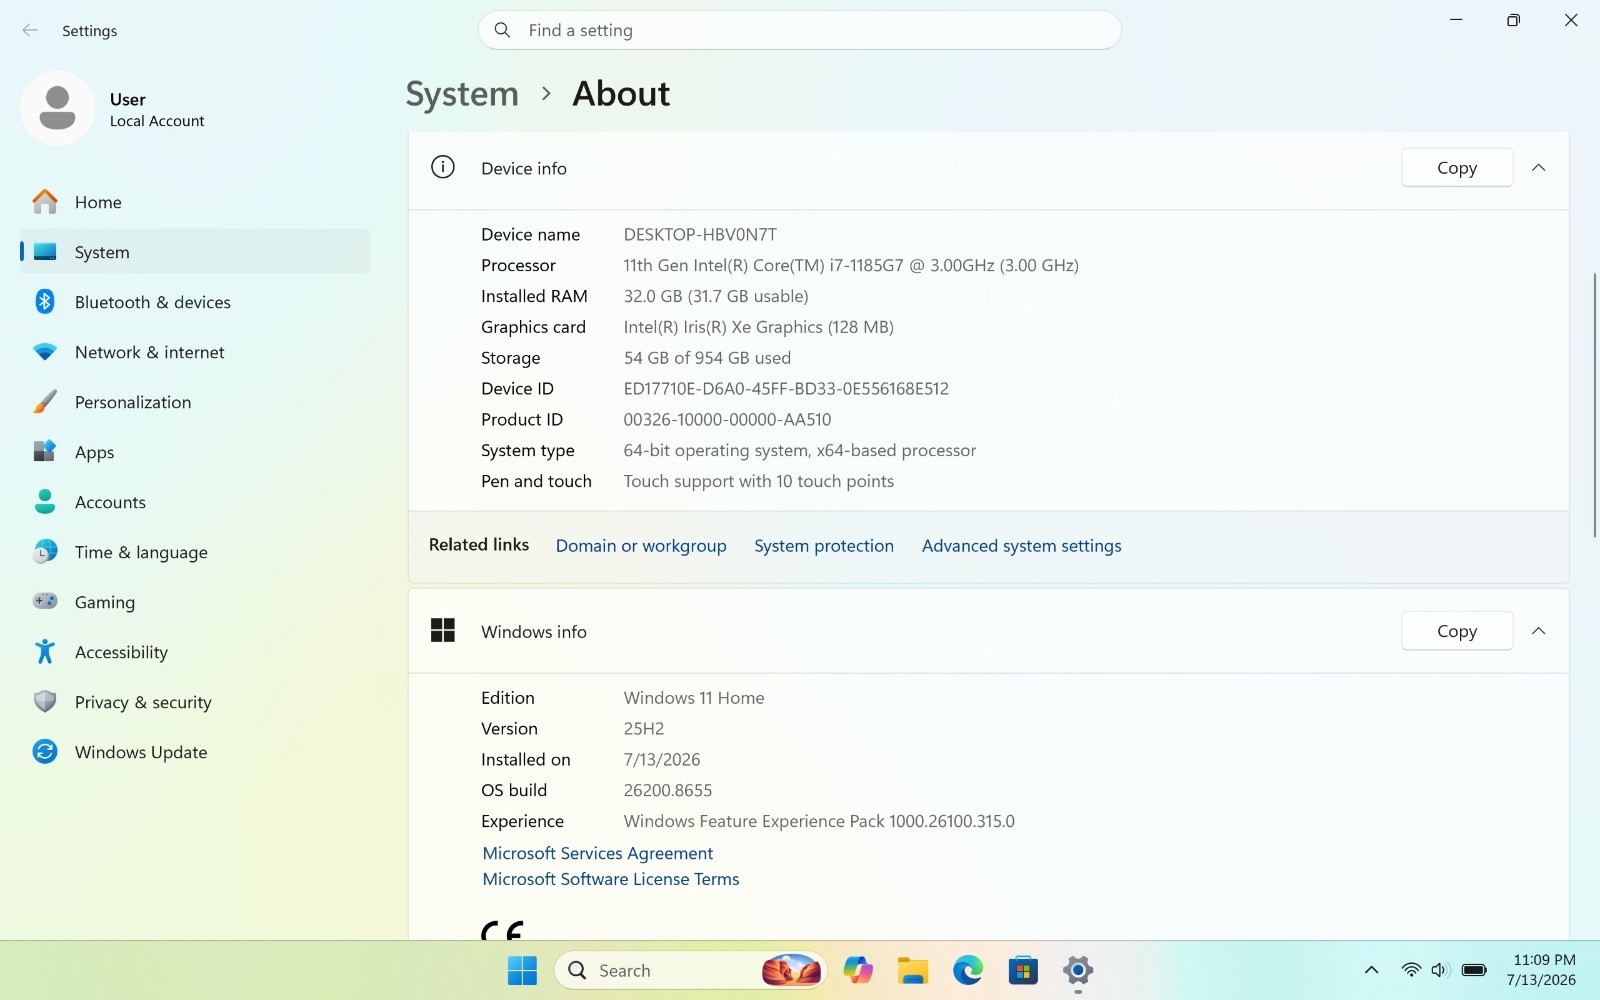Open Domain or workgroup link
Screen dimensions: 1600x1000
(x=641, y=546)
